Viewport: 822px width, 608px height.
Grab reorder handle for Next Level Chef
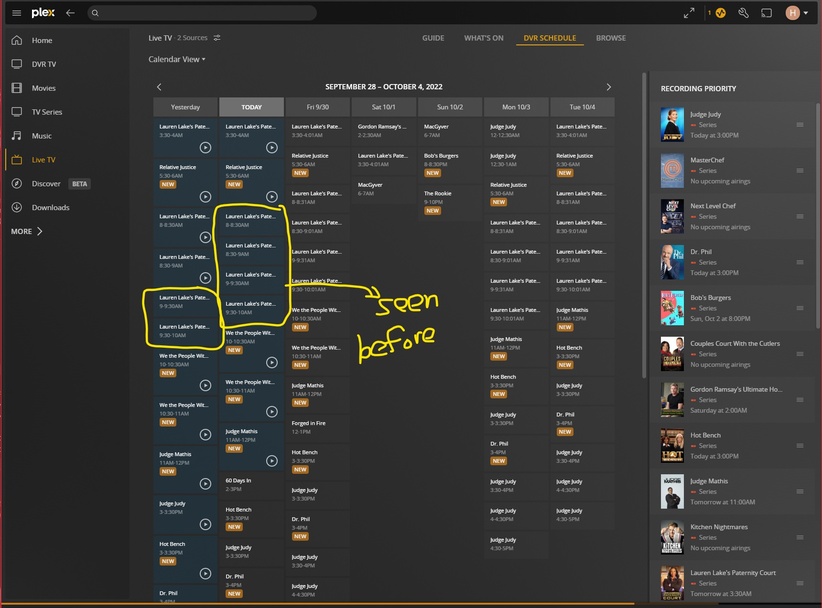click(800, 216)
